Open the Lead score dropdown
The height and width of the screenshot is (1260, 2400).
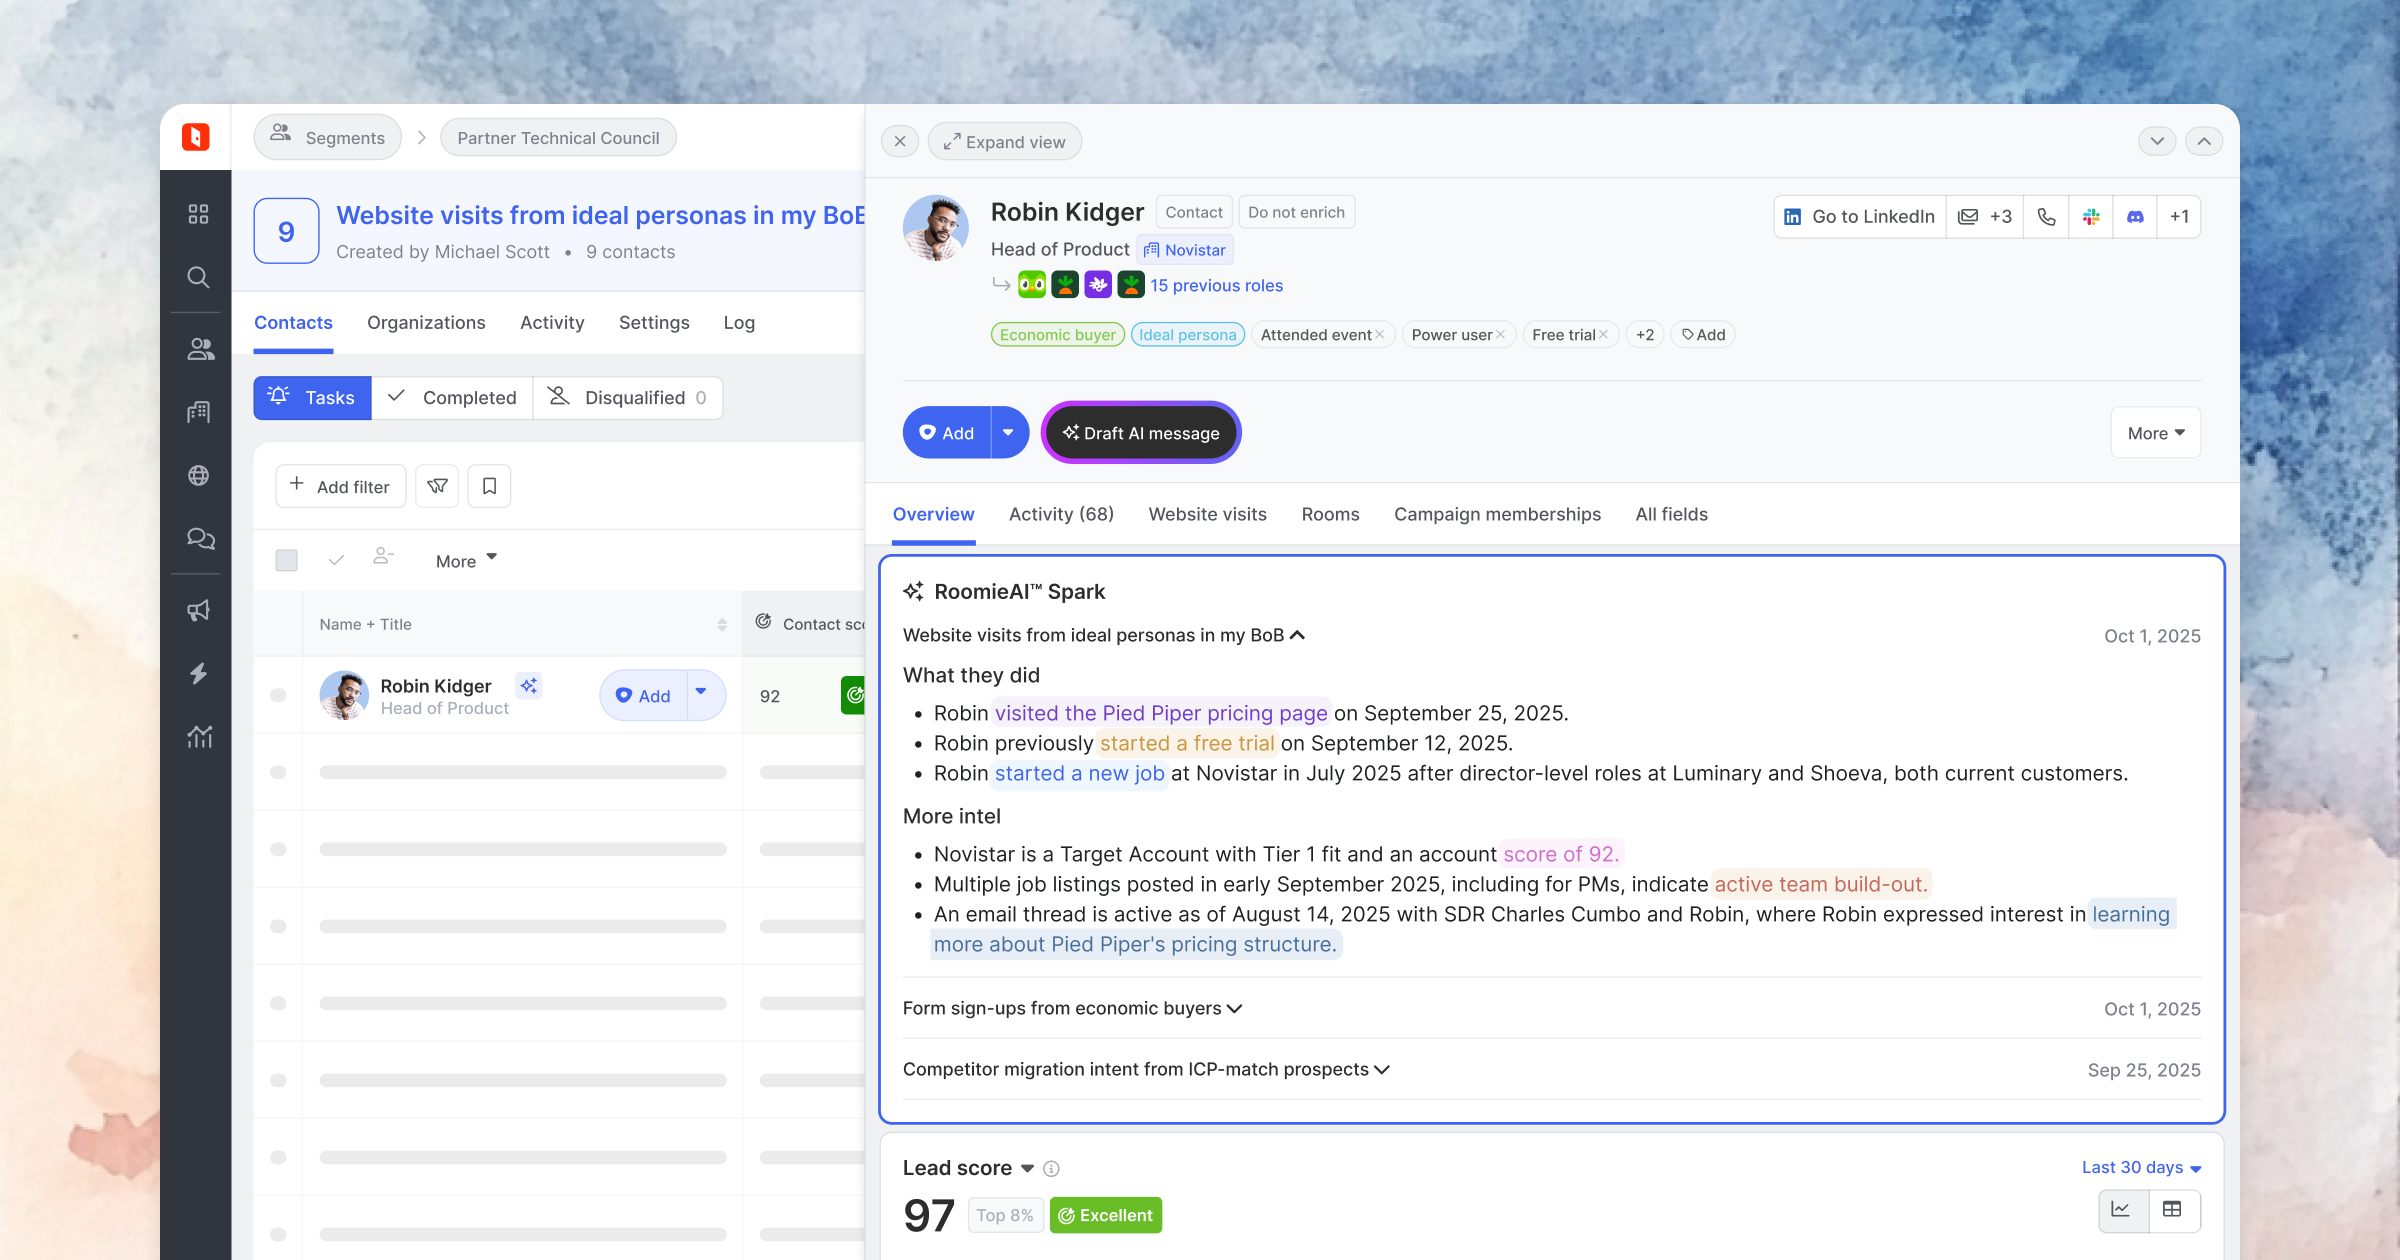coord(1027,1168)
